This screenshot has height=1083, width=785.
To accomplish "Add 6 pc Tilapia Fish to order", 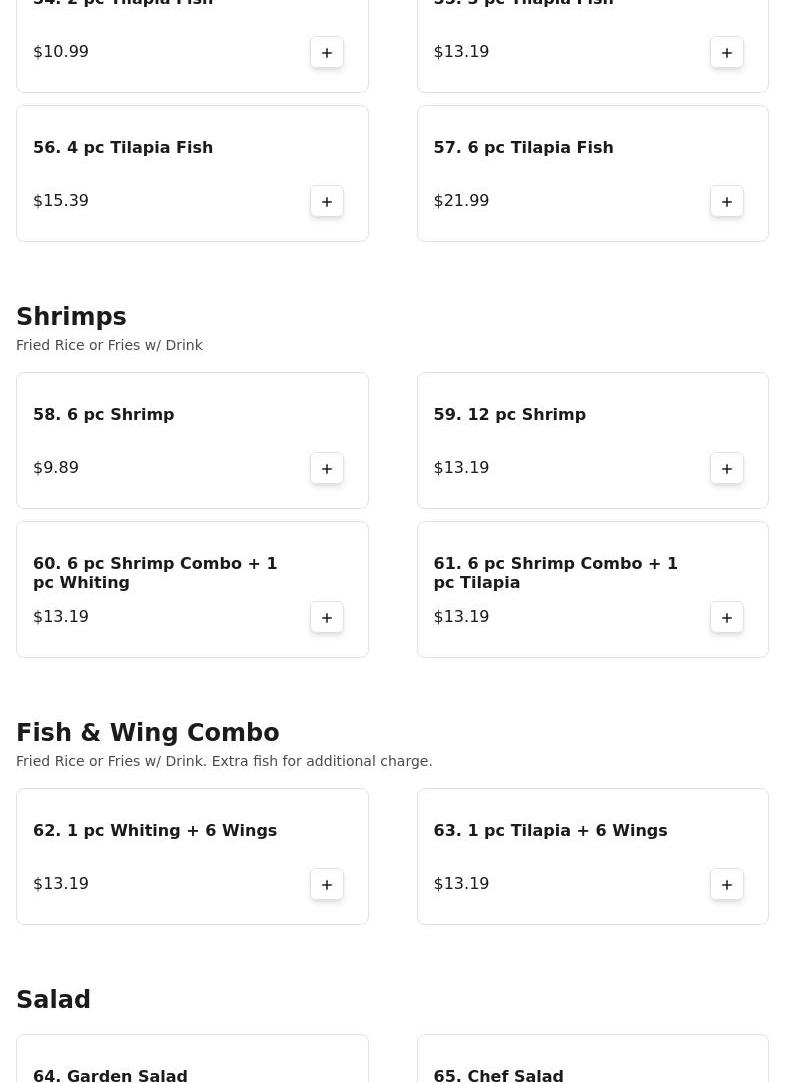I will (726, 201).
